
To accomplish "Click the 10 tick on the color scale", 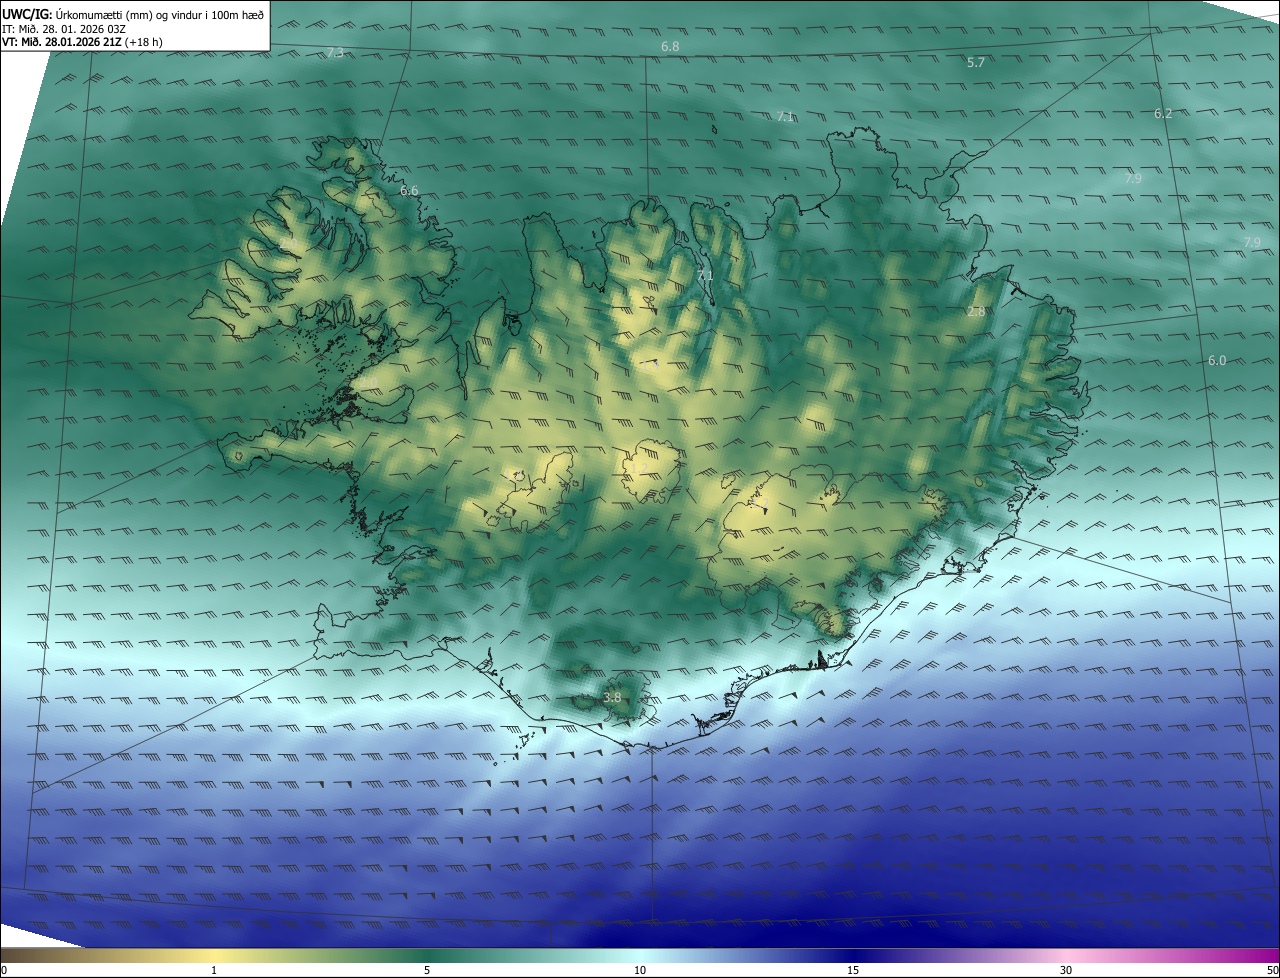I will 640,970.
